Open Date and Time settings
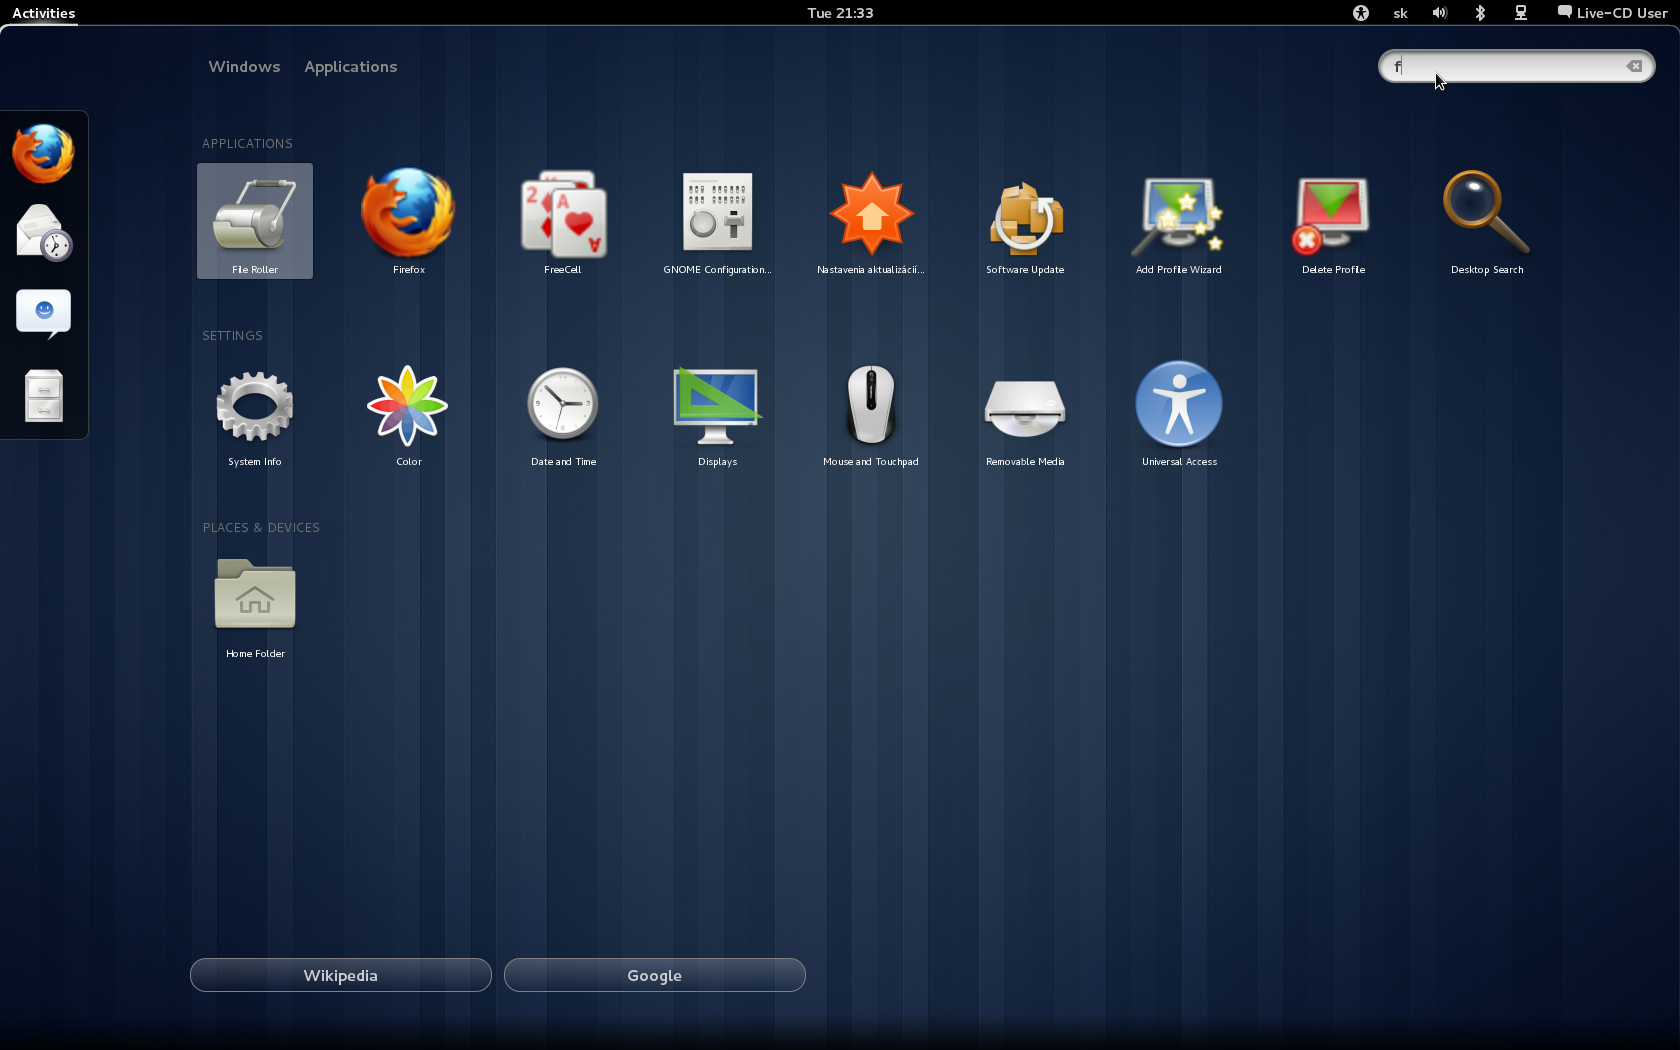 563,413
